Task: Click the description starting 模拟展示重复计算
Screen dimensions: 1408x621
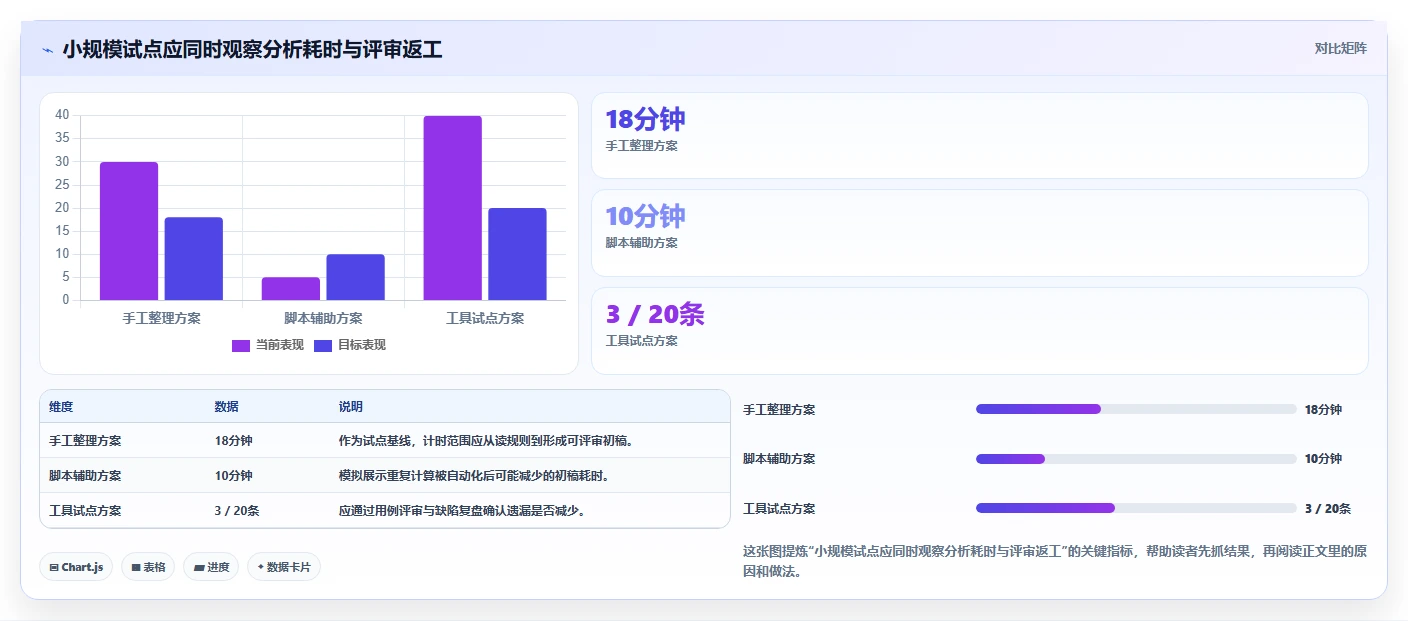Action: pos(474,476)
